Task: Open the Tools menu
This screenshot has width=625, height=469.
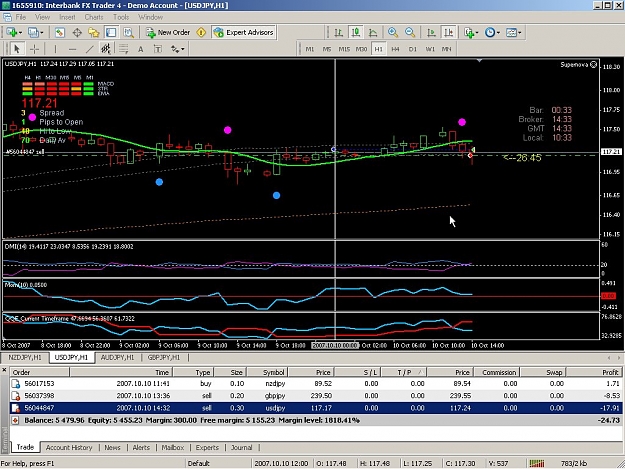Action: pyautogui.click(x=121, y=17)
